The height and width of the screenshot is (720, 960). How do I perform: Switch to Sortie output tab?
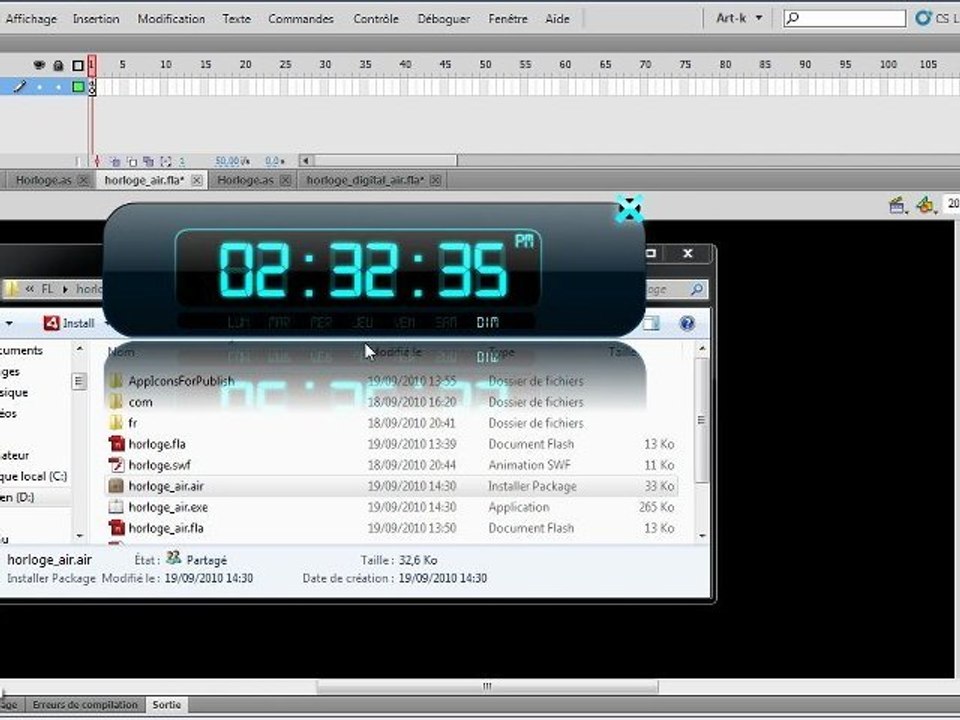pos(167,705)
